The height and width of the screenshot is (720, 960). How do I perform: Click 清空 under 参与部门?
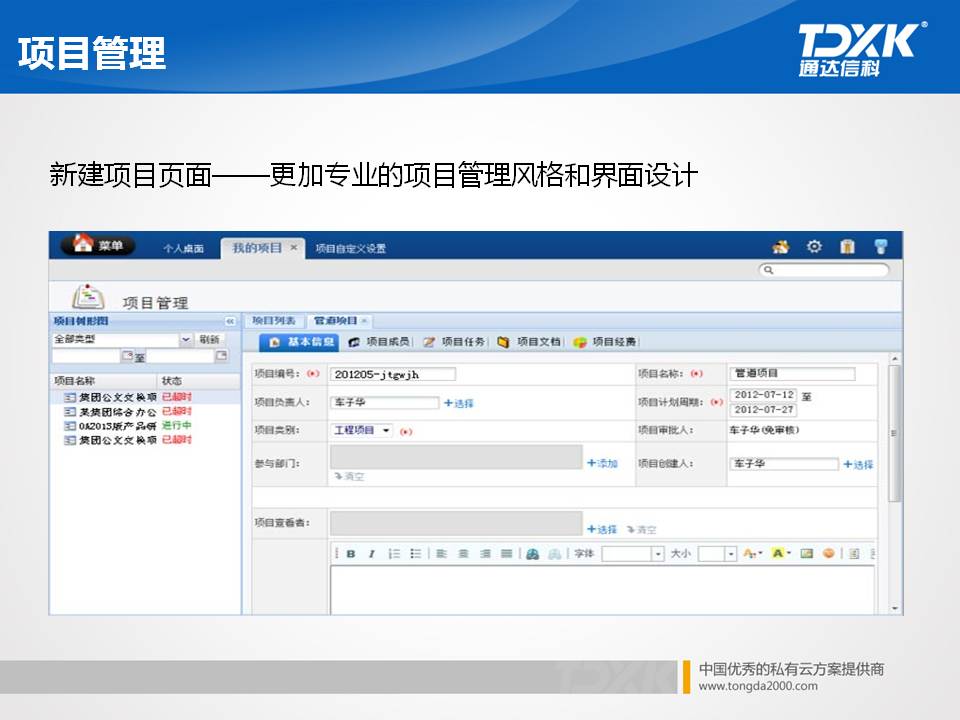tap(349, 476)
